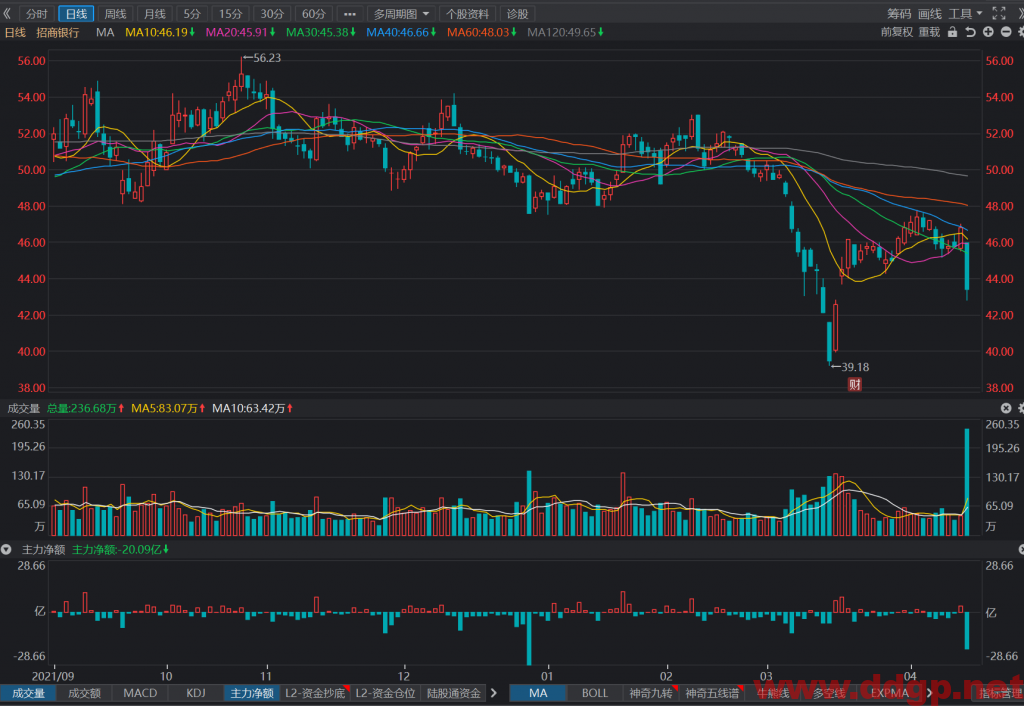Show more indicator tabs after 陆股通资金
This screenshot has width=1024, height=706.
[494, 693]
